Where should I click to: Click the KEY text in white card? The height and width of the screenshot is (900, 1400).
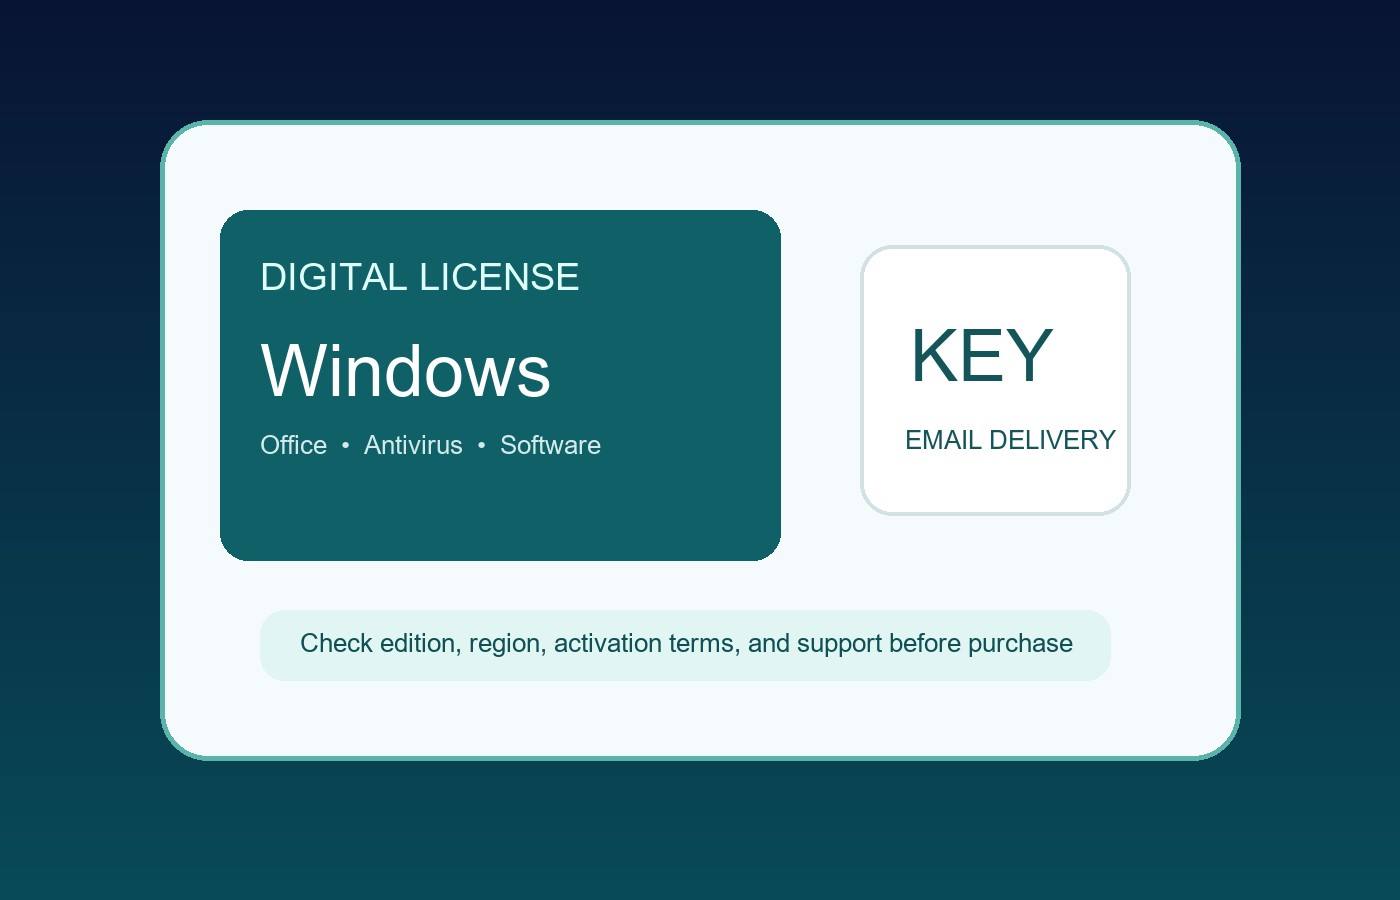(981, 355)
